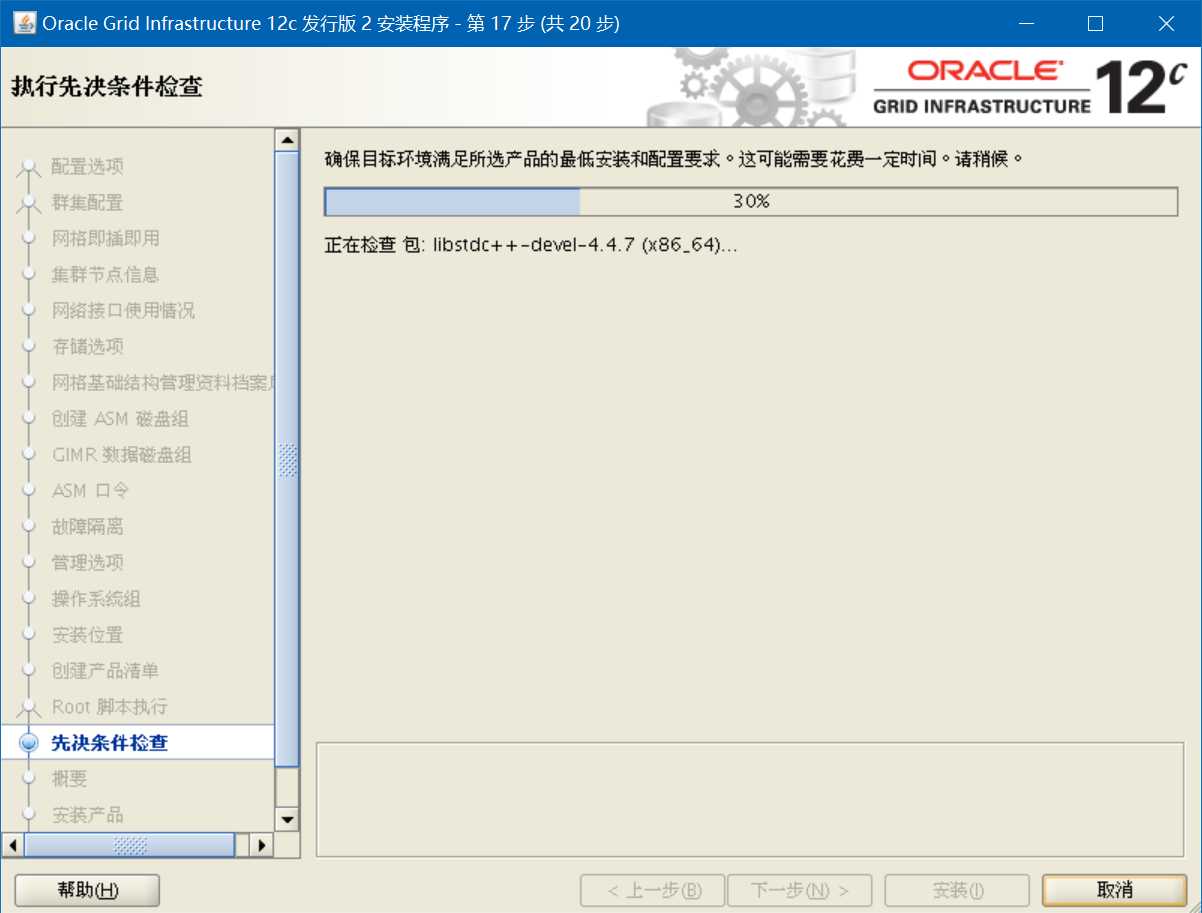Click the horizontal scrollbar right arrow
The image size is (1202, 913).
click(262, 845)
